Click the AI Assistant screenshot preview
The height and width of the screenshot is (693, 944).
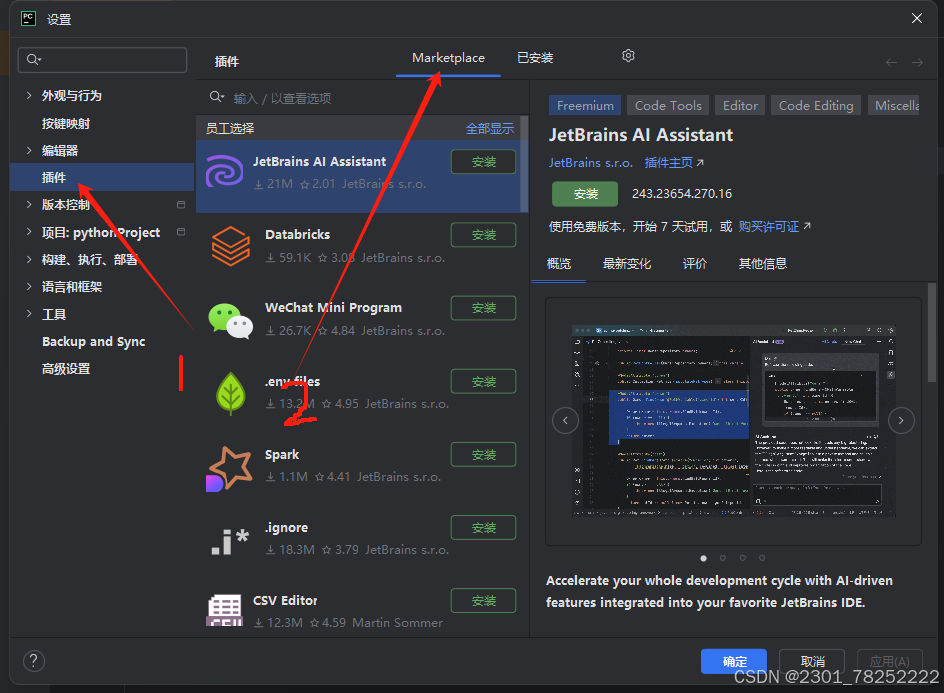coord(733,421)
